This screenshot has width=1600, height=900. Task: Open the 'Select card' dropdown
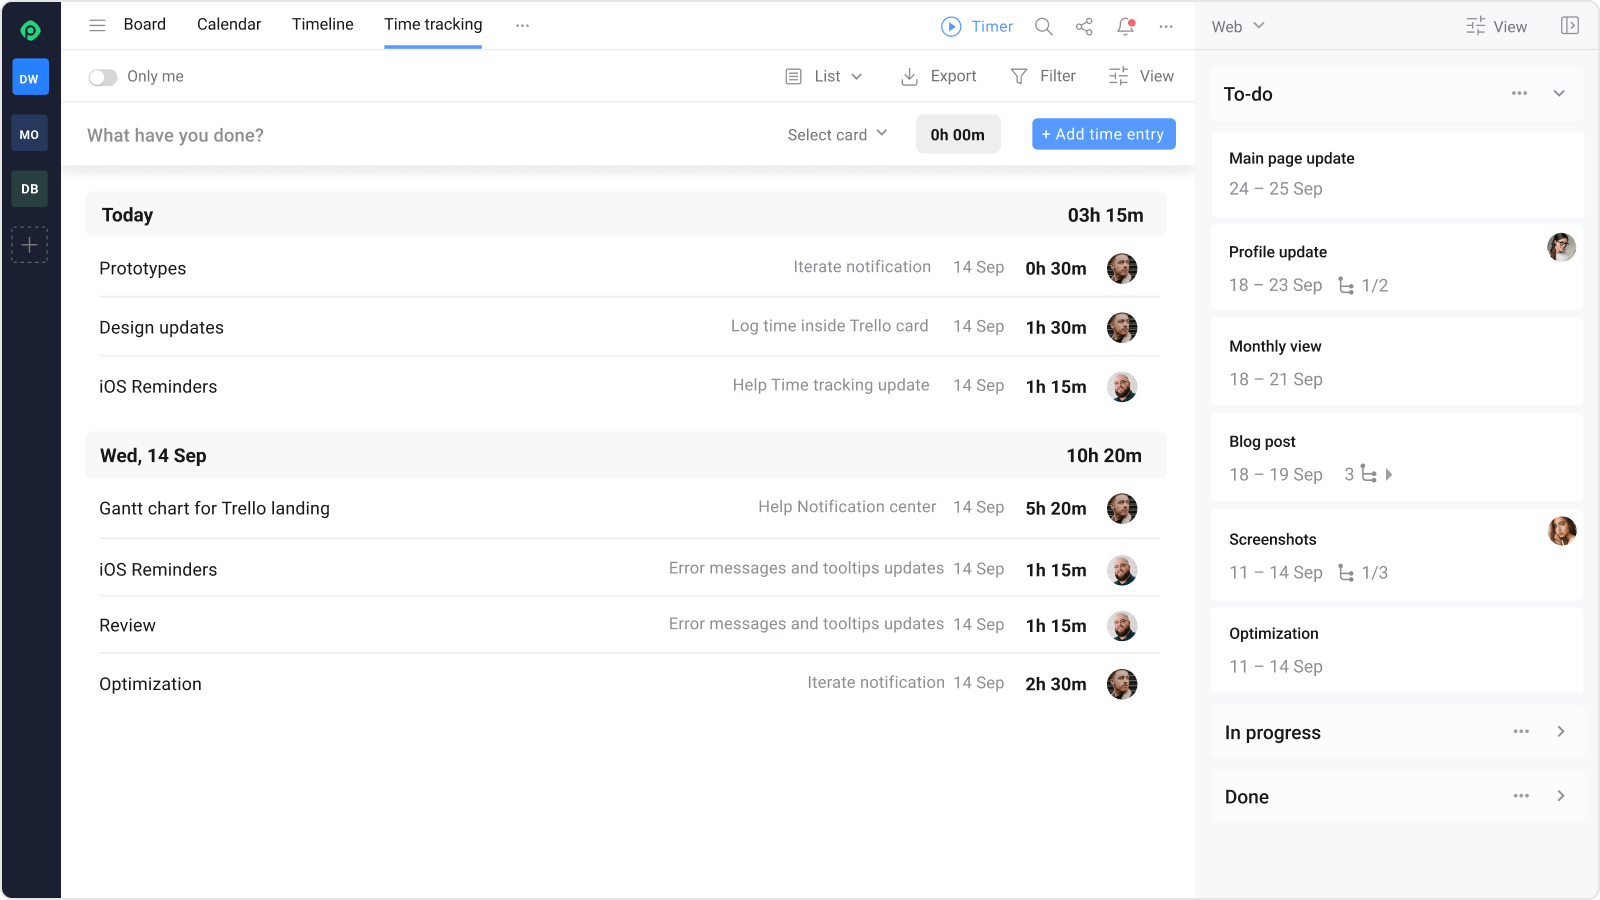(837, 134)
